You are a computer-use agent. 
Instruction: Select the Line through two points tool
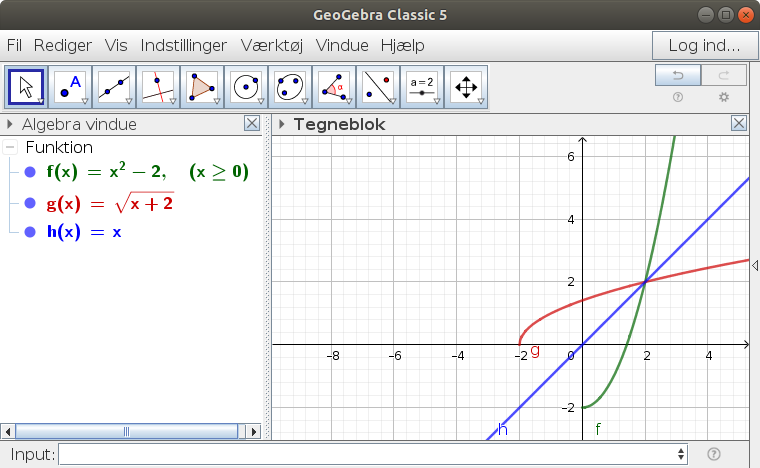[114, 87]
